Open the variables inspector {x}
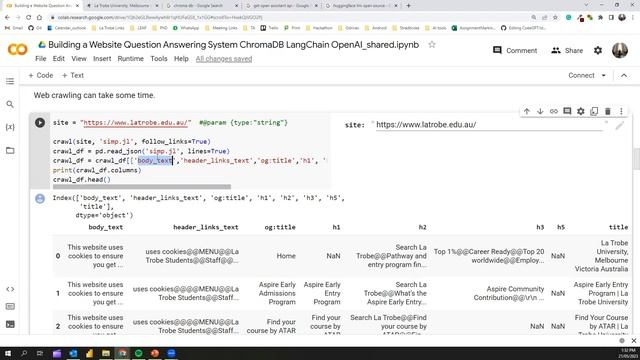The width and height of the screenshot is (640, 360). (10, 127)
